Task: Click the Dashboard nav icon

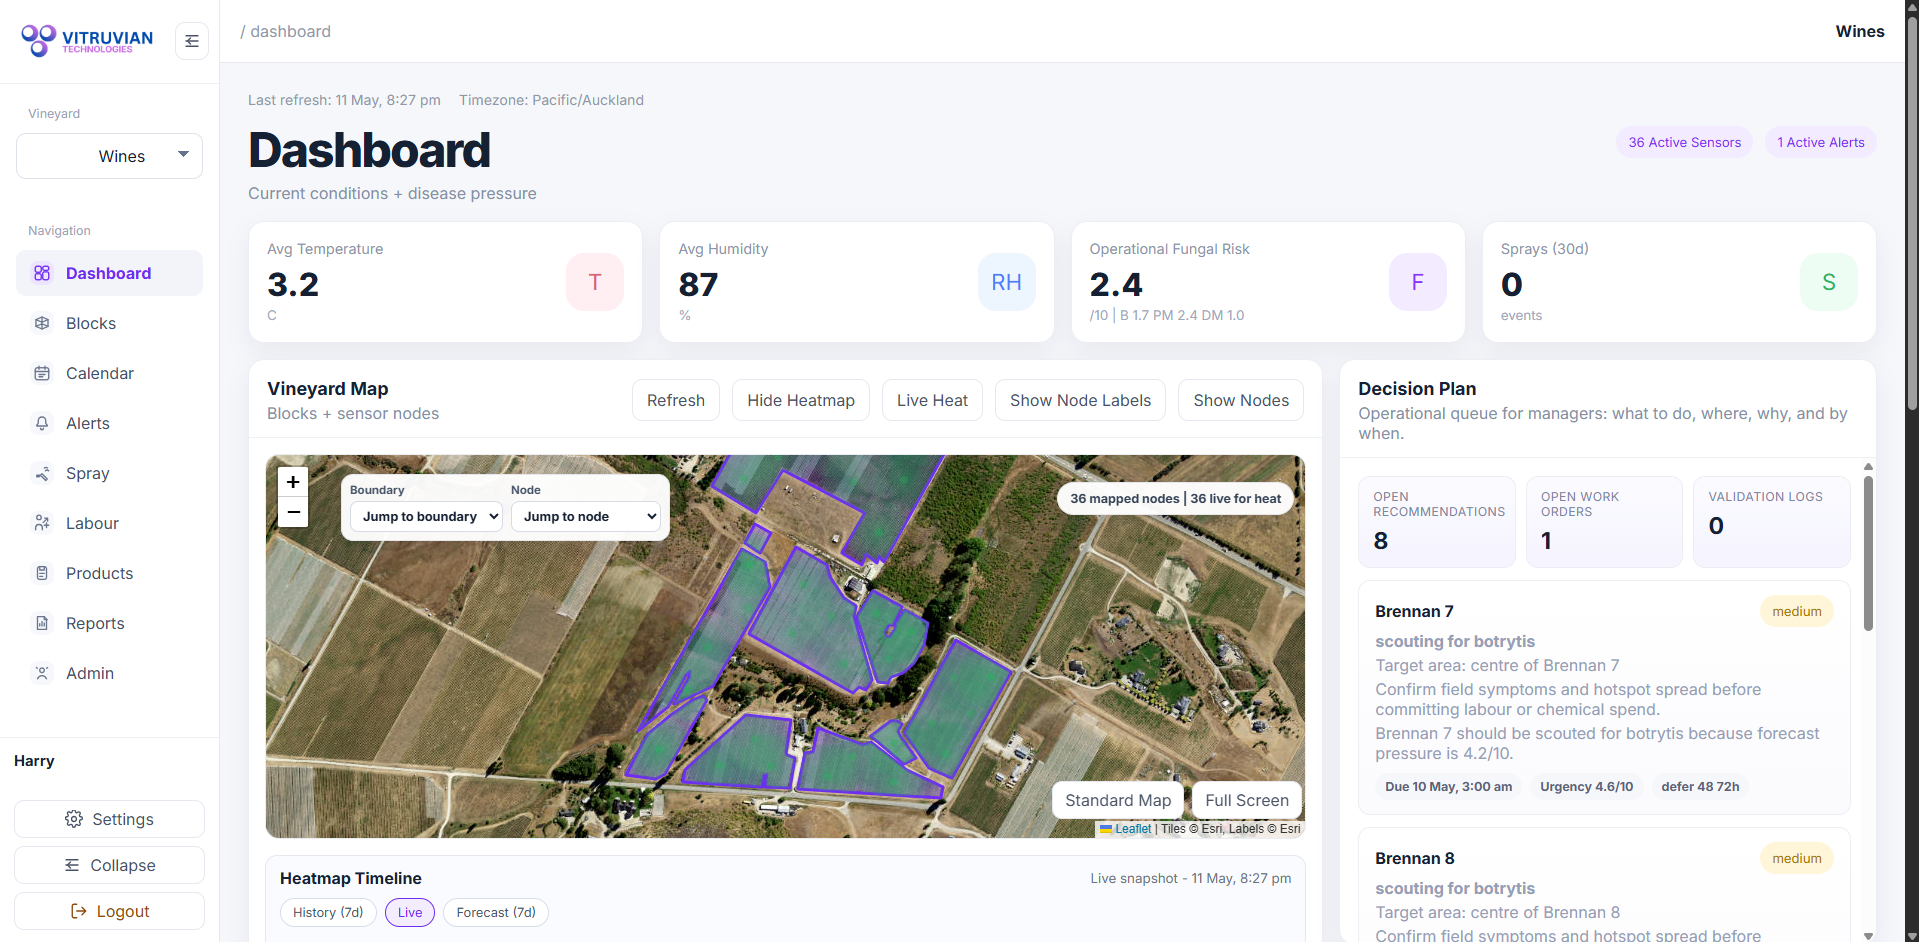Action: (x=42, y=273)
